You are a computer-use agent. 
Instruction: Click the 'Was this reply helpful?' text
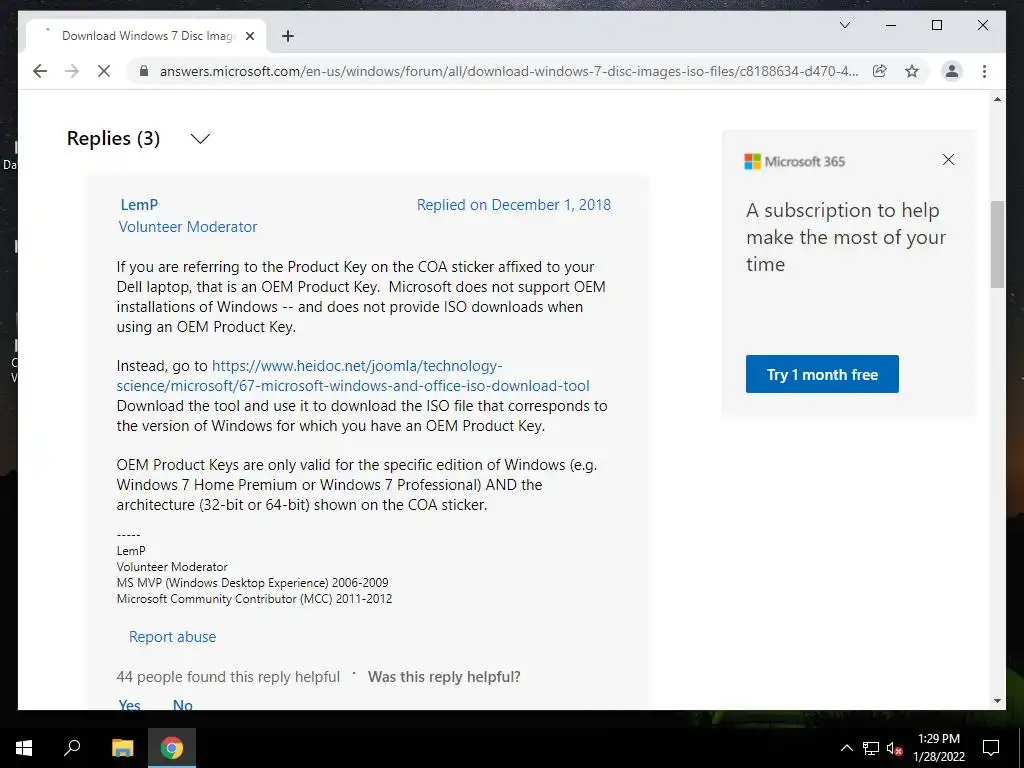tap(444, 677)
